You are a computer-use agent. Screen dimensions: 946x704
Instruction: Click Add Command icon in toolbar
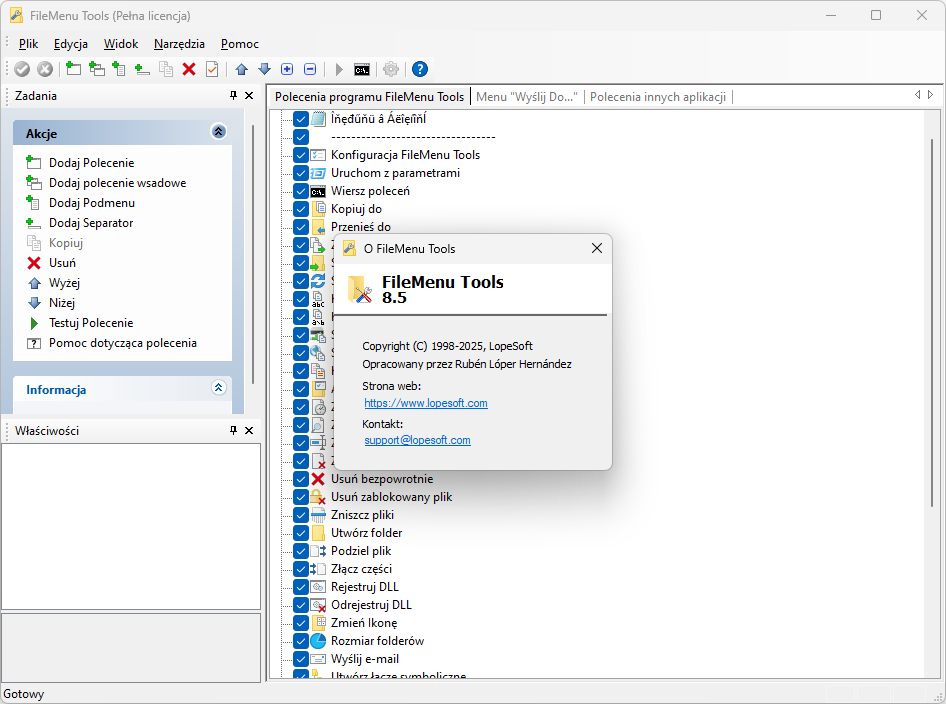click(x=74, y=69)
